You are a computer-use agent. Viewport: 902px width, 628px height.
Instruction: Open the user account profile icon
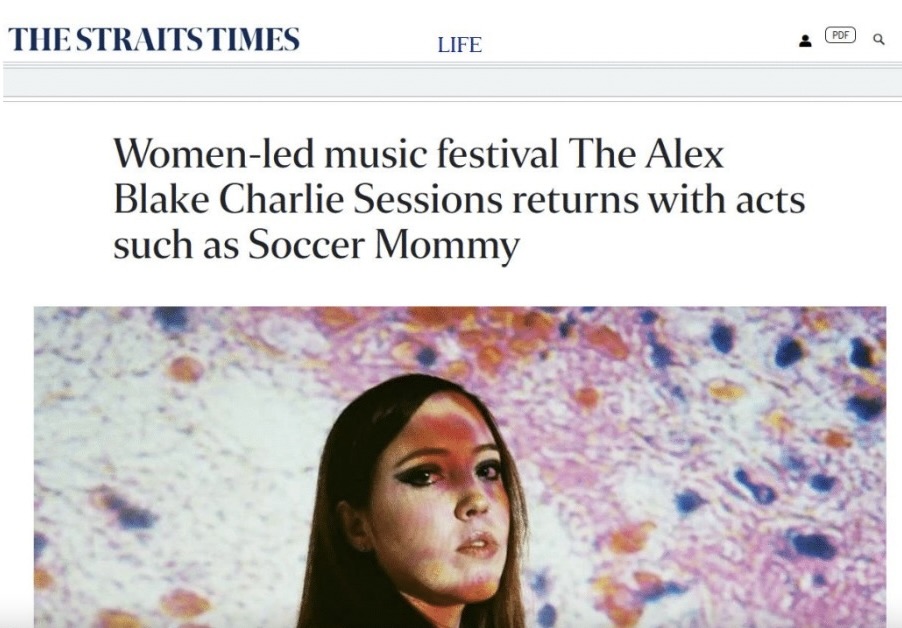(805, 41)
